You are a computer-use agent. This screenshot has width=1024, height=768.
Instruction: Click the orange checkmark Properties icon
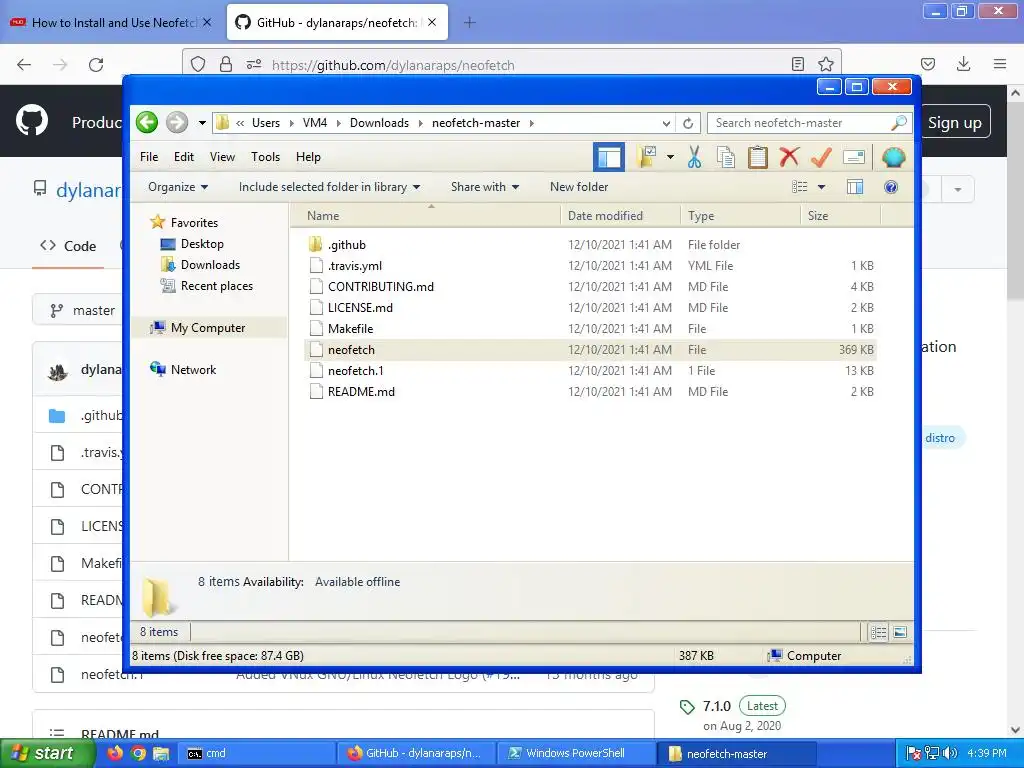821,157
